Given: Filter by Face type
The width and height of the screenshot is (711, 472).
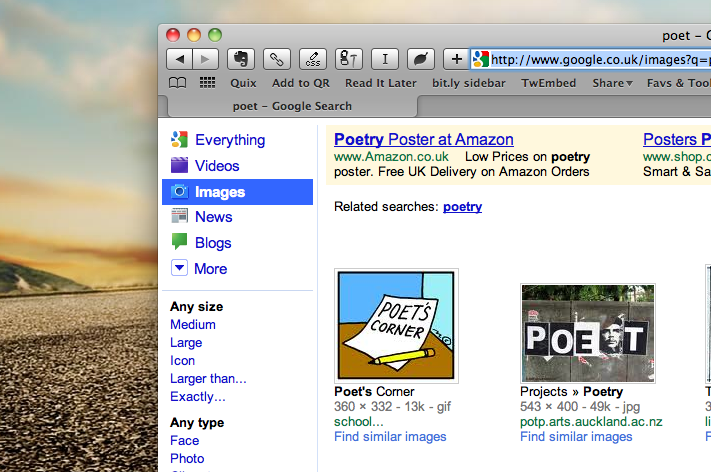Looking at the screenshot, I should (185, 440).
